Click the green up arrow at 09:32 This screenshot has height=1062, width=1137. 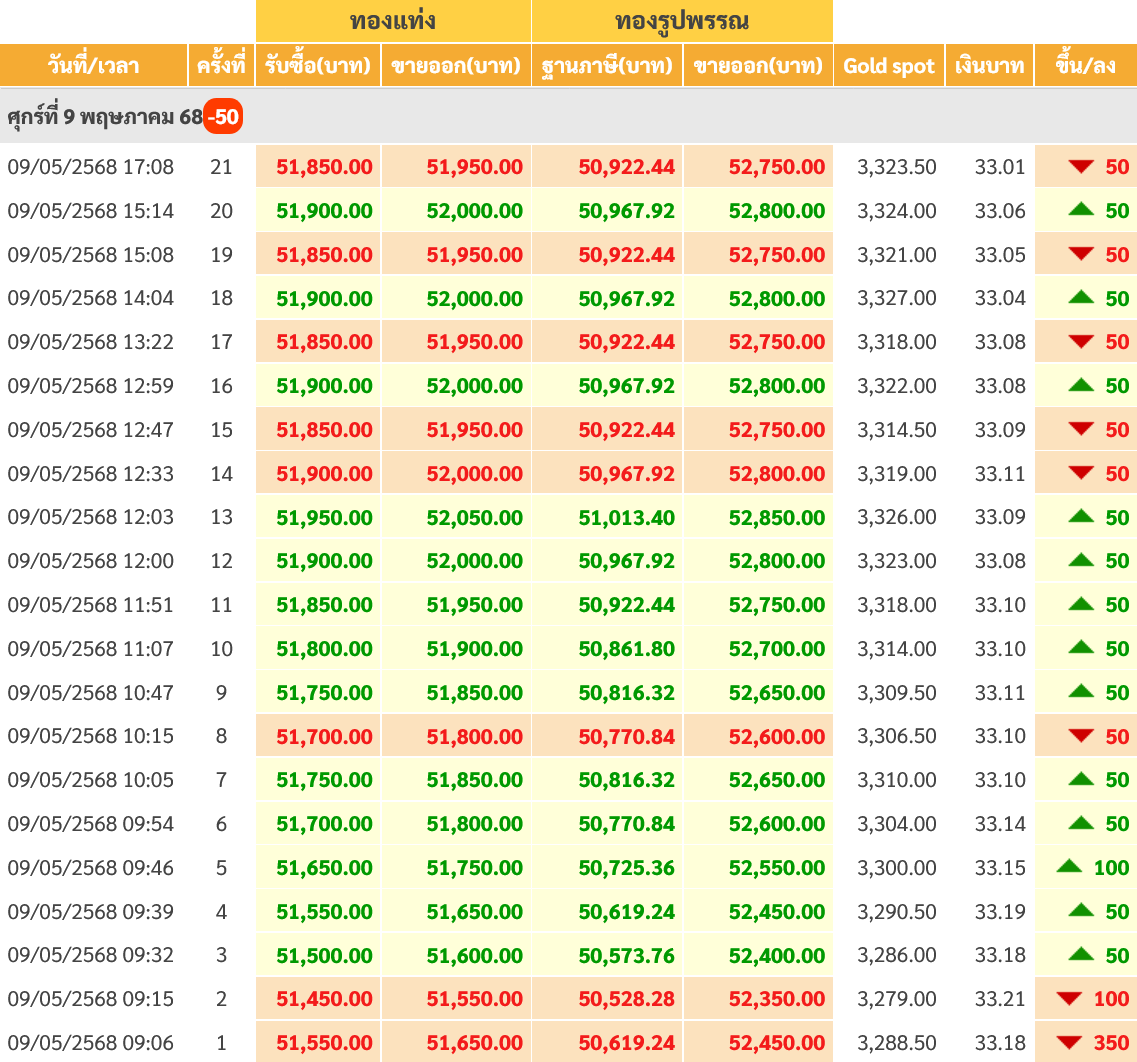tap(1080, 954)
